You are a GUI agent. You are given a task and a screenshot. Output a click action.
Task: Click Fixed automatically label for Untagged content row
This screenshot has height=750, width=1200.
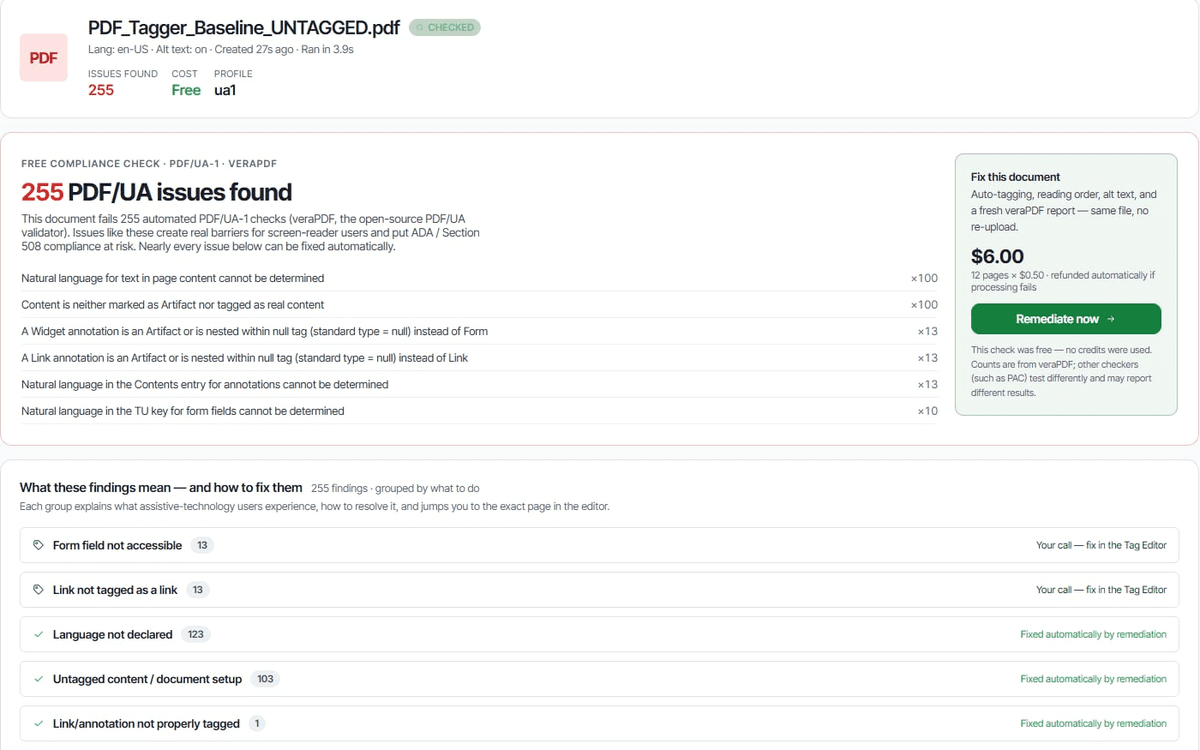(1093, 679)
